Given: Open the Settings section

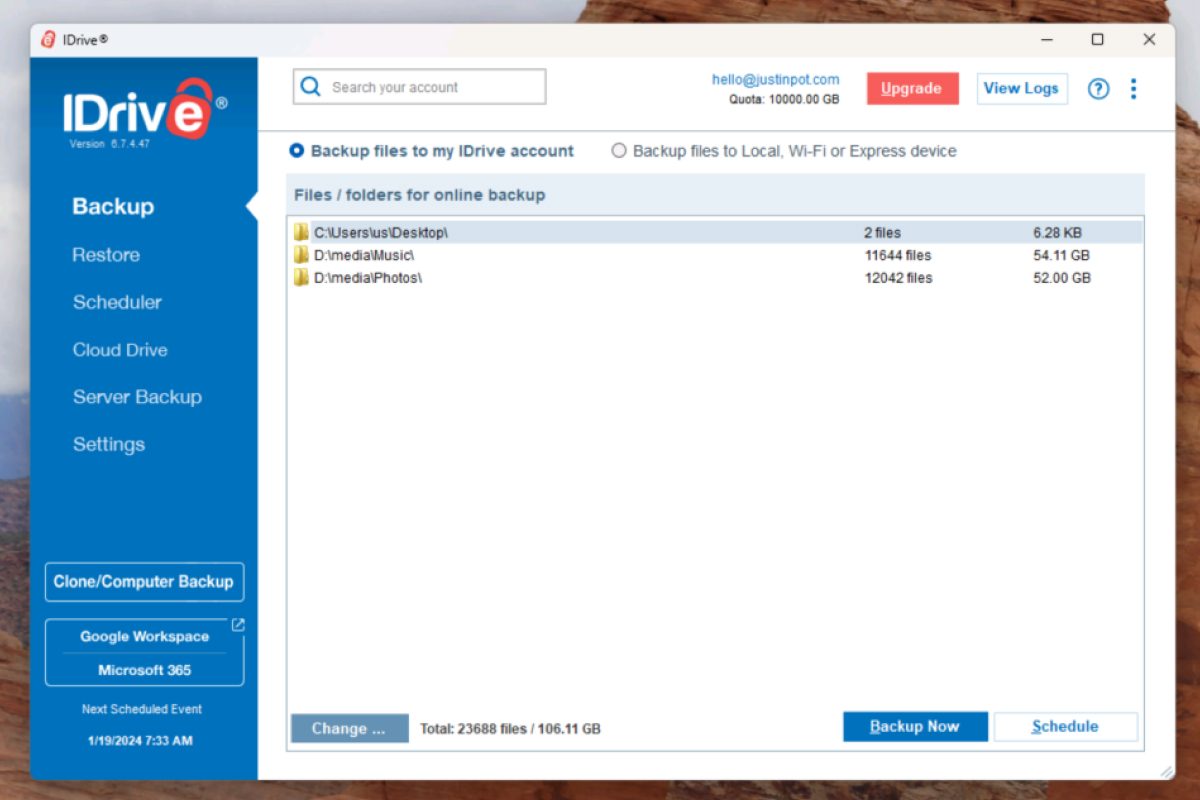Looking at the screenshot, I should pyautogui.click(x=109, y=444).
